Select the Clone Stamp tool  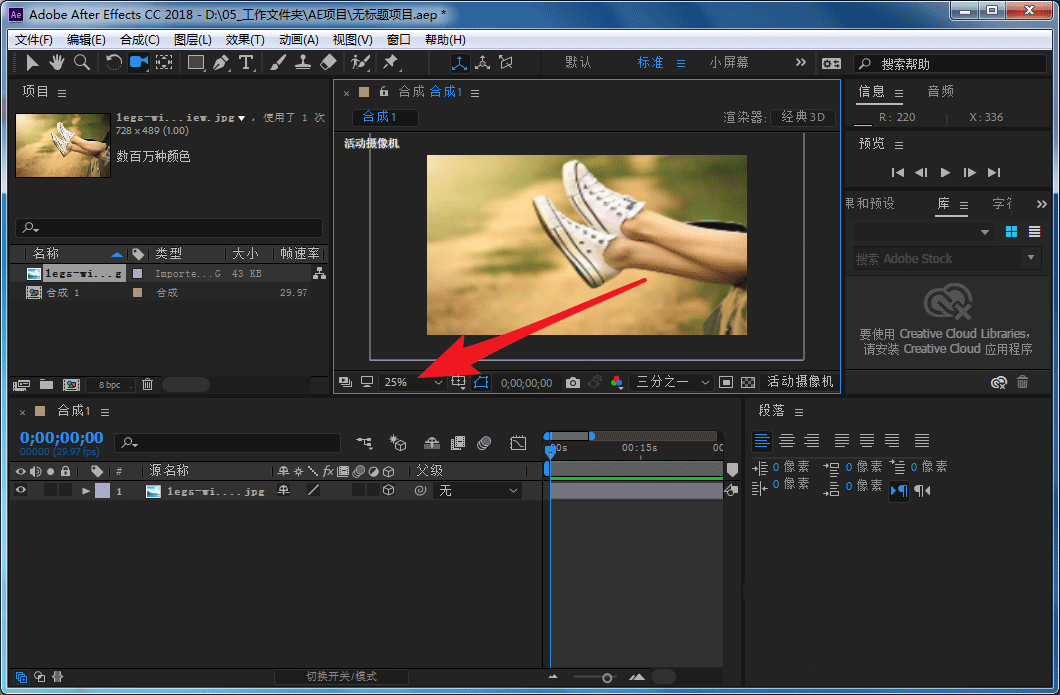pos(303,62)
